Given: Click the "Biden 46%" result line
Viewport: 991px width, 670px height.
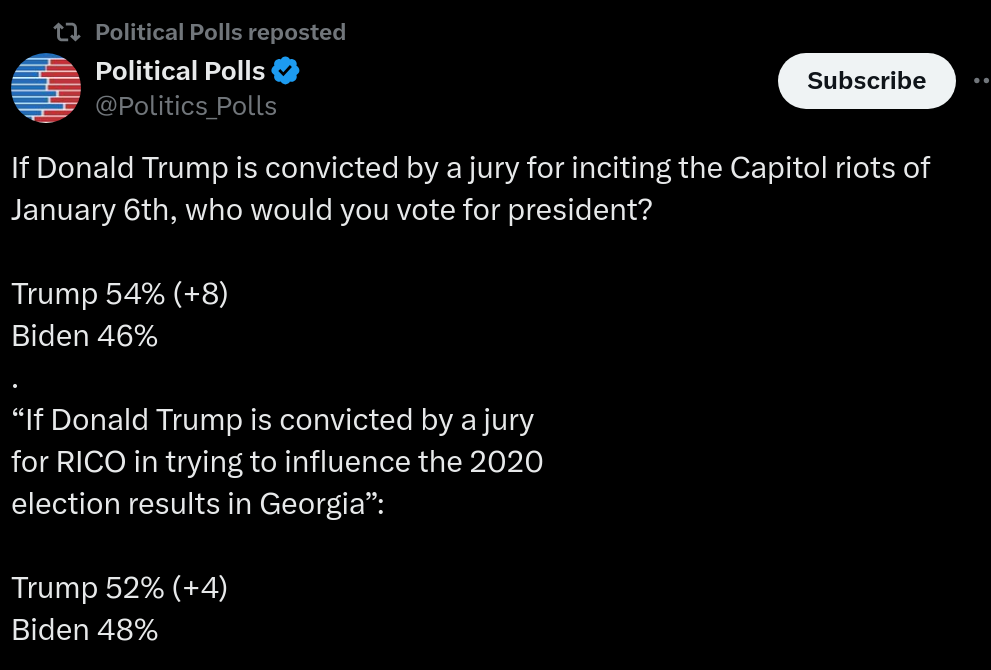Looking at the screenshot, I should (x=85, y=336).
